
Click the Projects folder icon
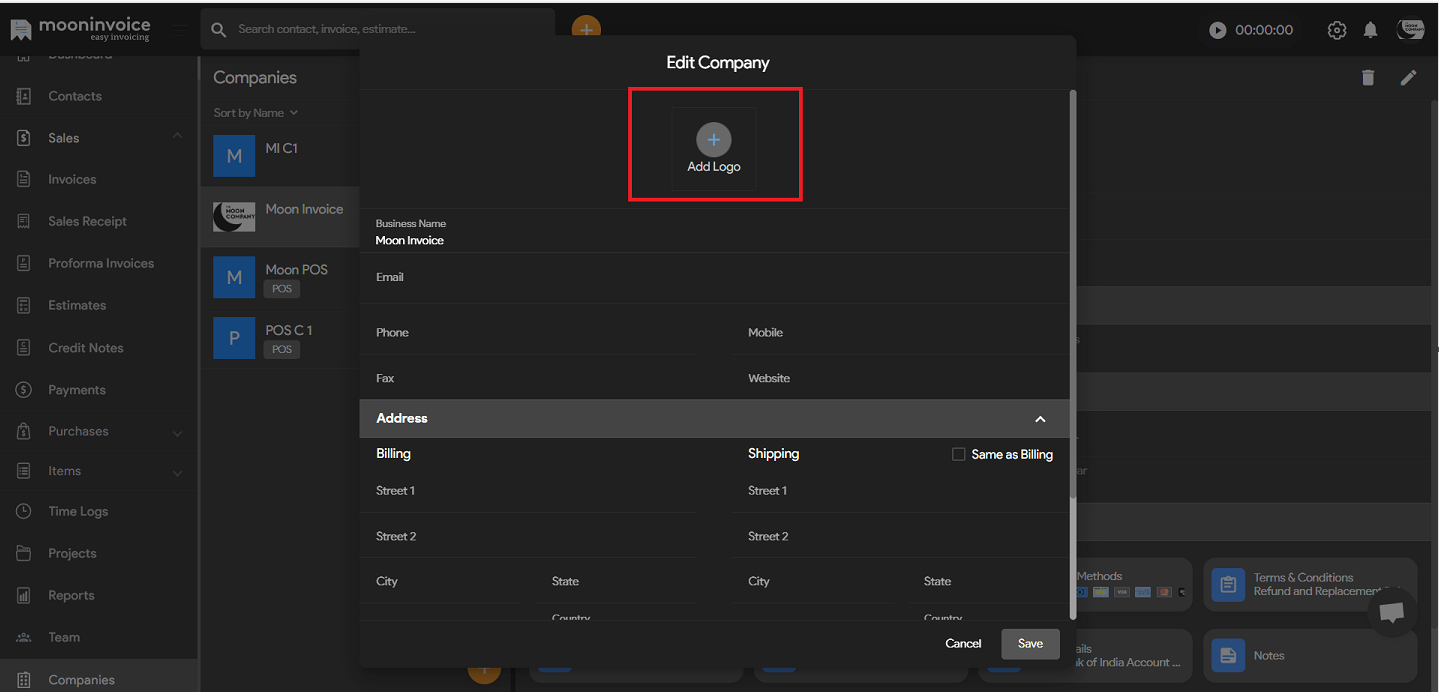24,553
